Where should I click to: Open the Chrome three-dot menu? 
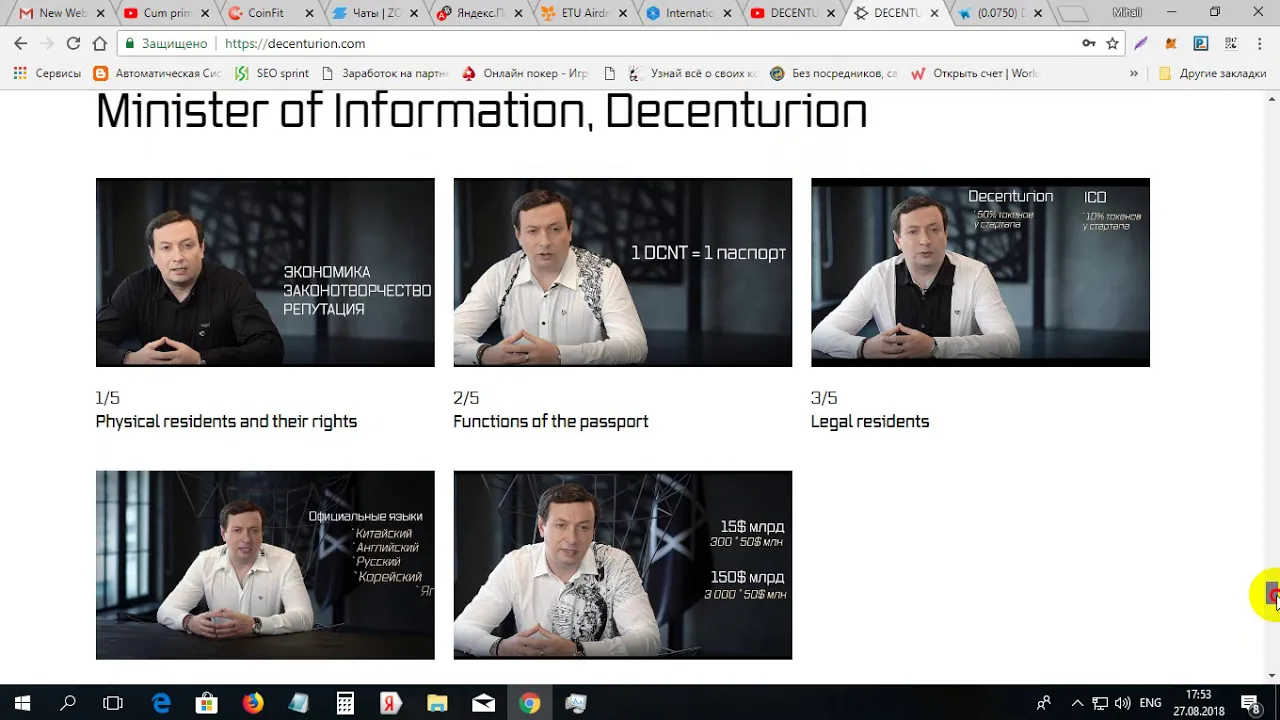1261,44
